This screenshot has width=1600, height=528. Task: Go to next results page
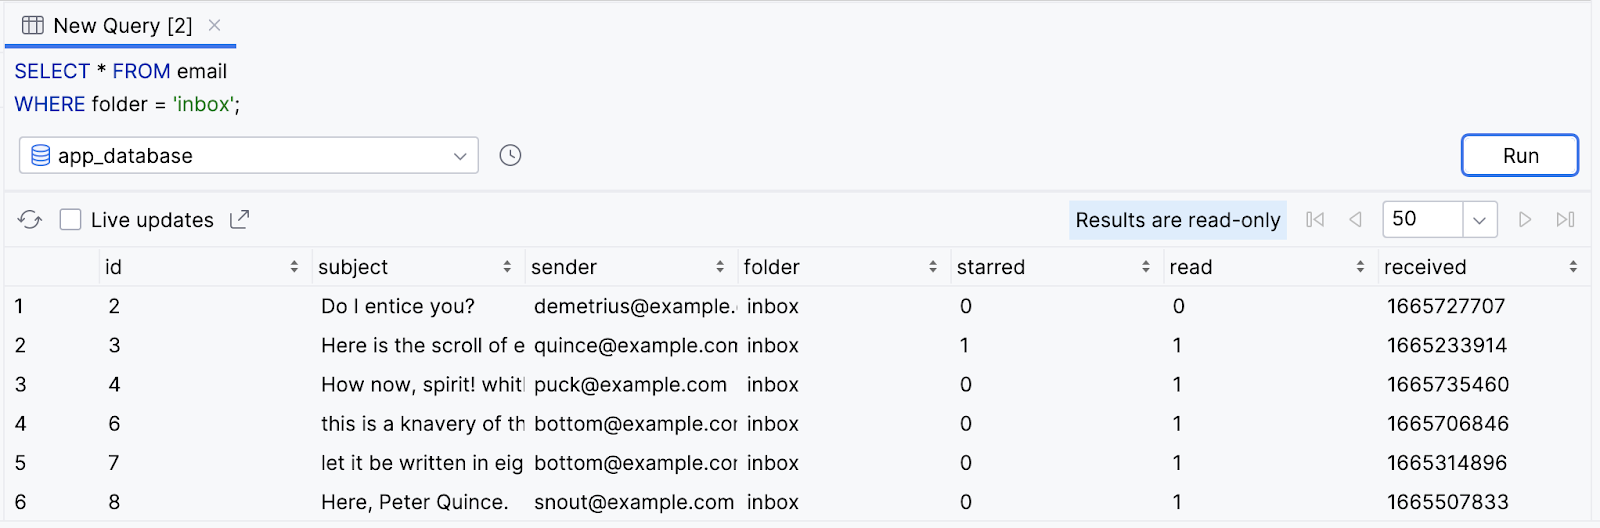(x=1525, y=220)
